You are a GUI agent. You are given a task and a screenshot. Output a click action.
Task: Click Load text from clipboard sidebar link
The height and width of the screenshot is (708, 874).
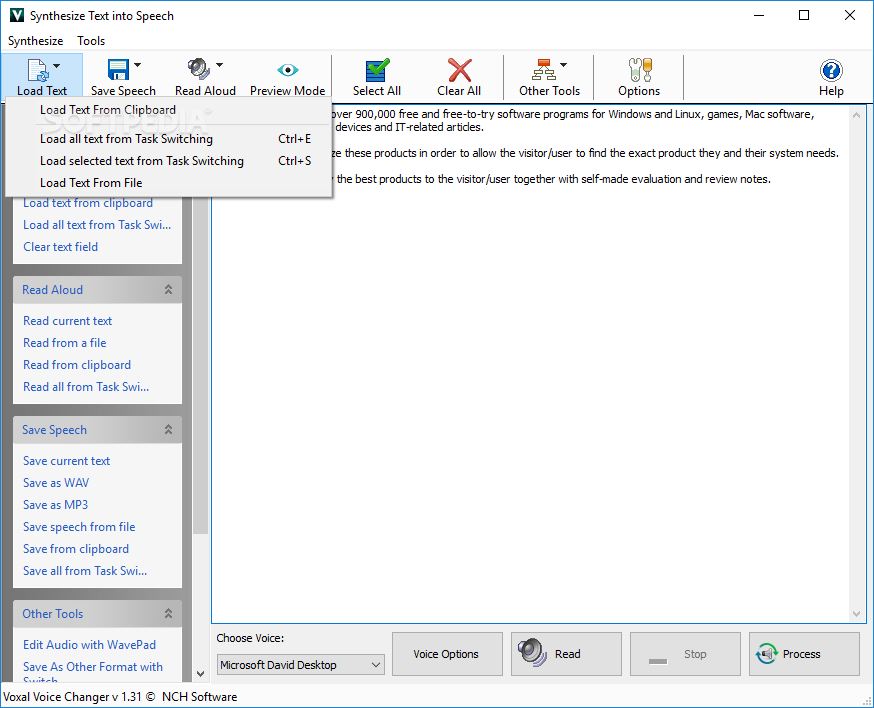point(88,203)
